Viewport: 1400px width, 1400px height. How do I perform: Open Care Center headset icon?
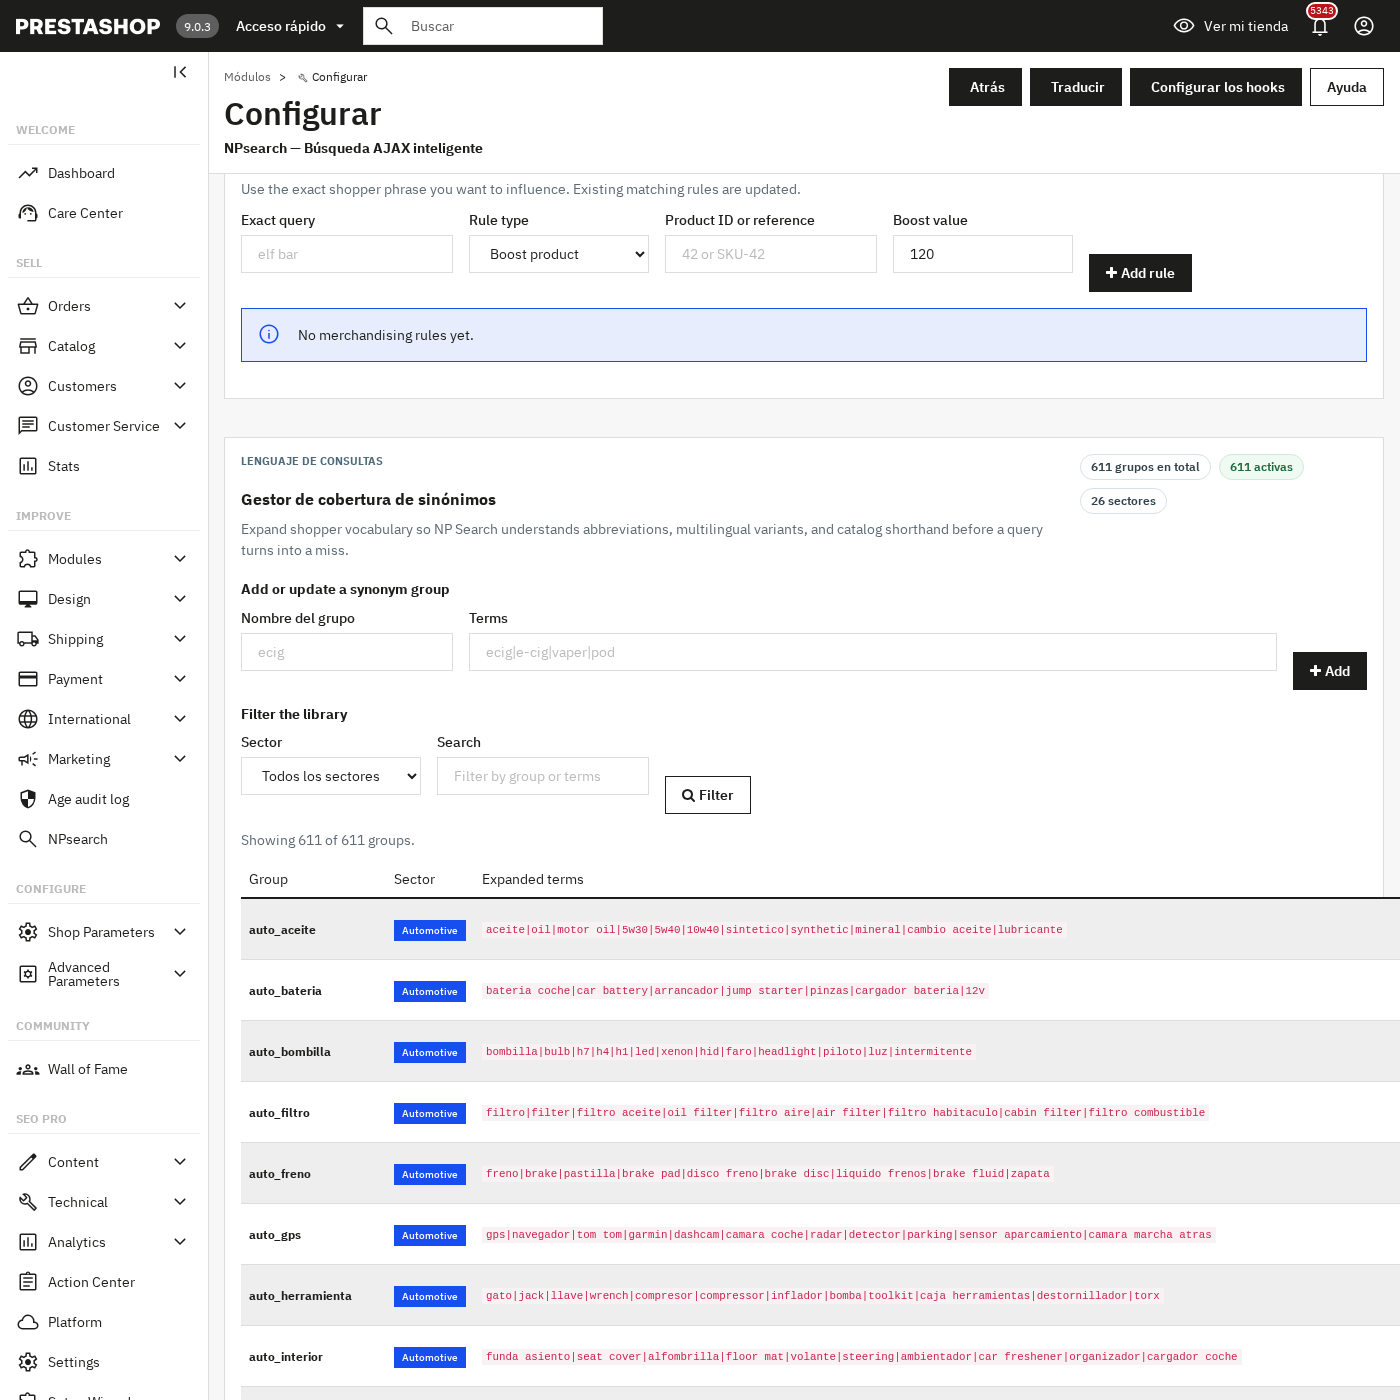28,213
